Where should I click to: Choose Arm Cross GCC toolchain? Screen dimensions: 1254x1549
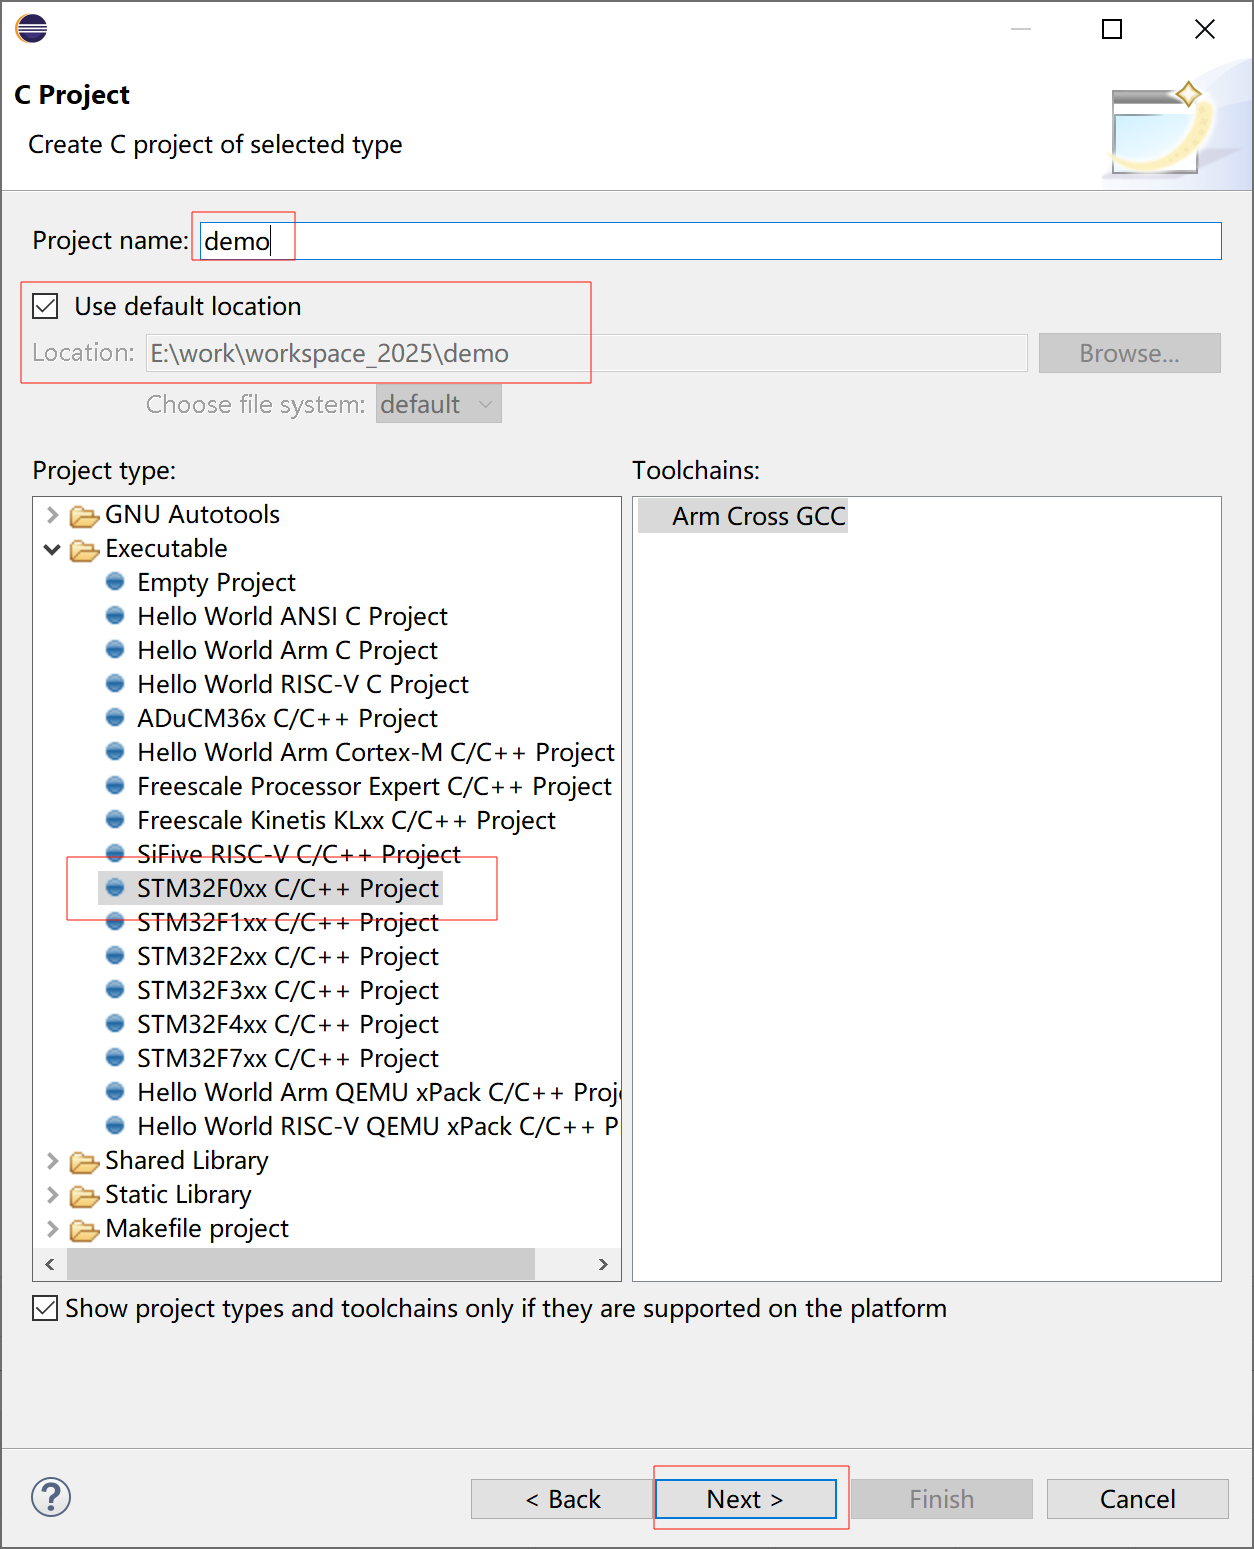point(758,516)
